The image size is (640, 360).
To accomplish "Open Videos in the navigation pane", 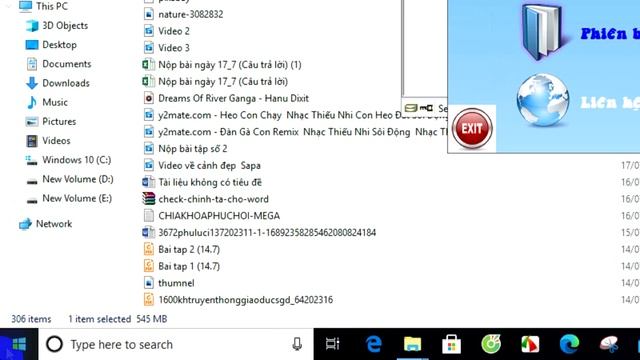I will pos(56,141).
